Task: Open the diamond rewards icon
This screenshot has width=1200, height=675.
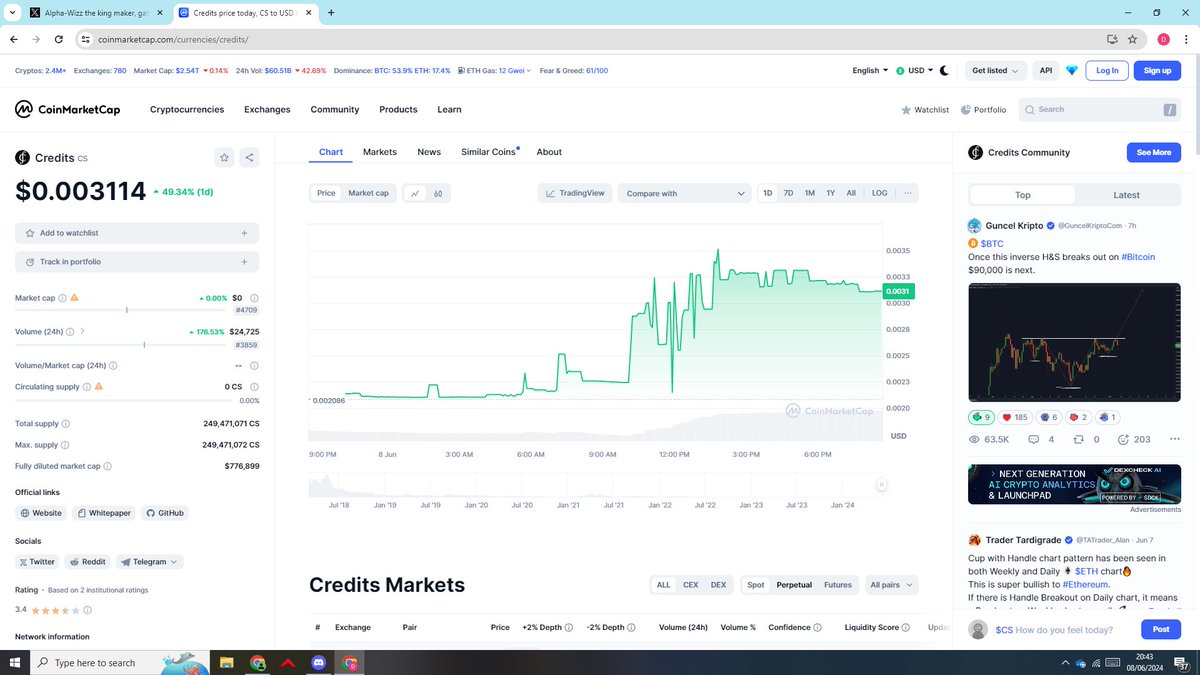Action: tap(1073, 70)
